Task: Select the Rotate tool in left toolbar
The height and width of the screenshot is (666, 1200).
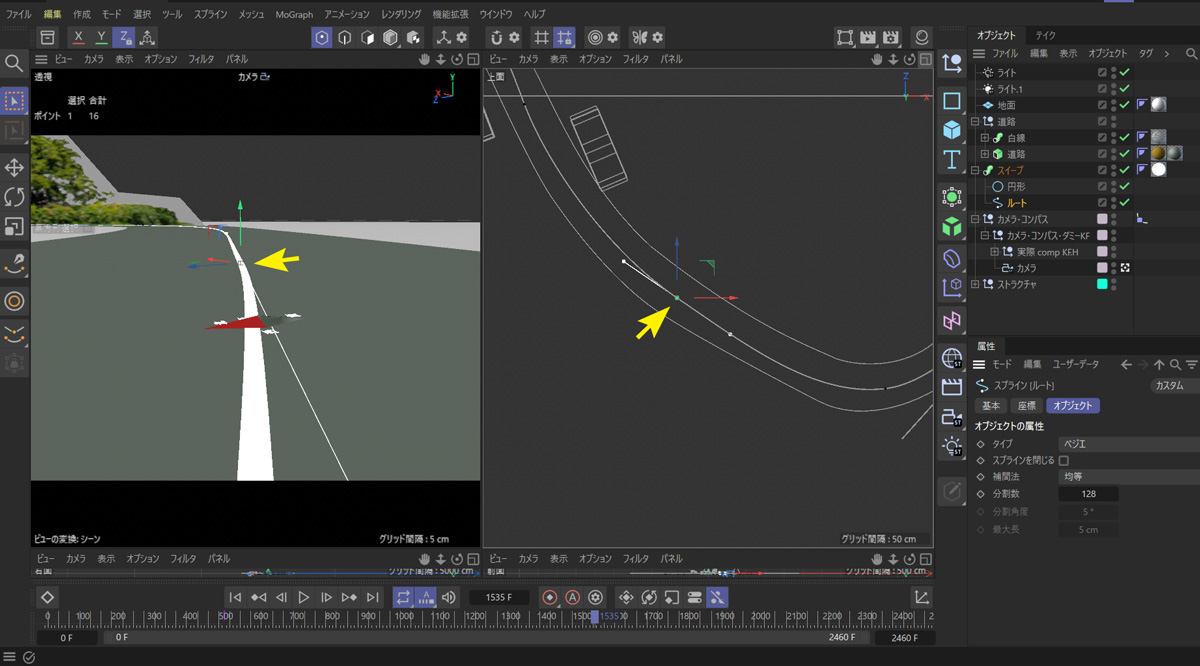Action: pos(14,197)
